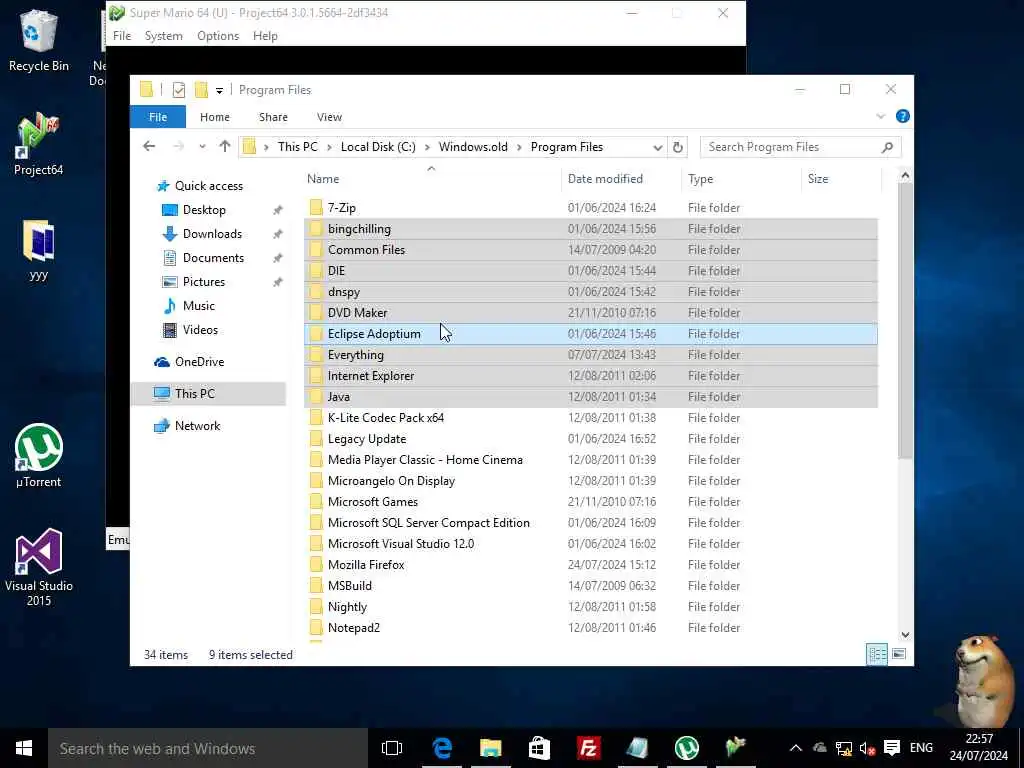Screen dimensions: 1024x768
Task: Expand the chevron after Windows.old breadcrumb
Action: click(x=519, y=147)
